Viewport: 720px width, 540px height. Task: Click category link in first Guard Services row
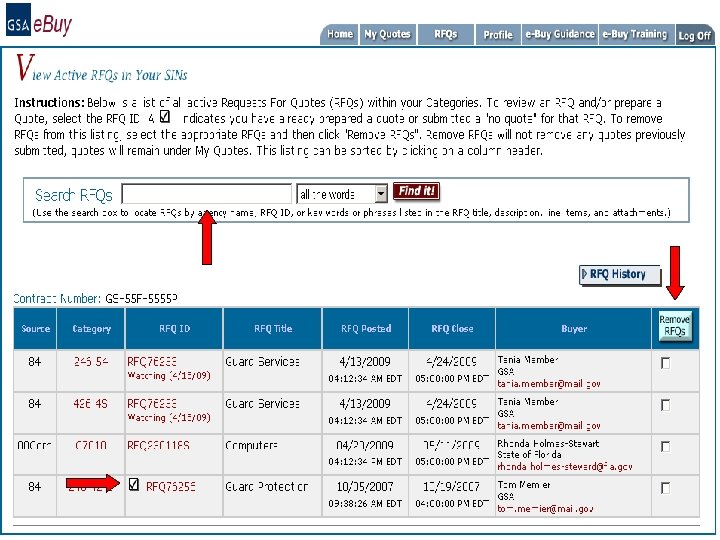[91, 362]
